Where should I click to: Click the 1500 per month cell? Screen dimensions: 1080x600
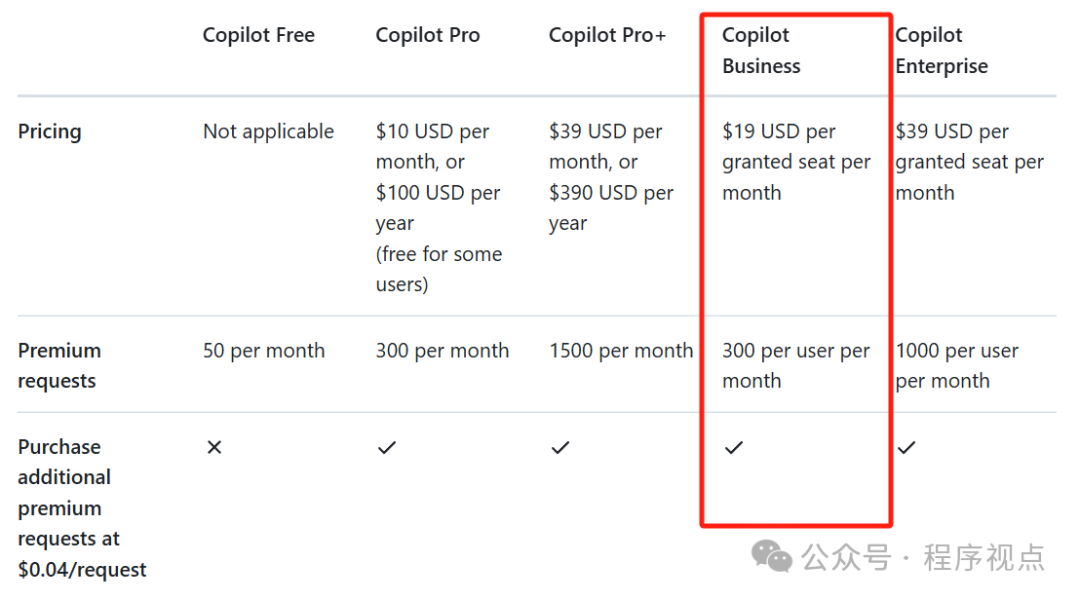621,351
